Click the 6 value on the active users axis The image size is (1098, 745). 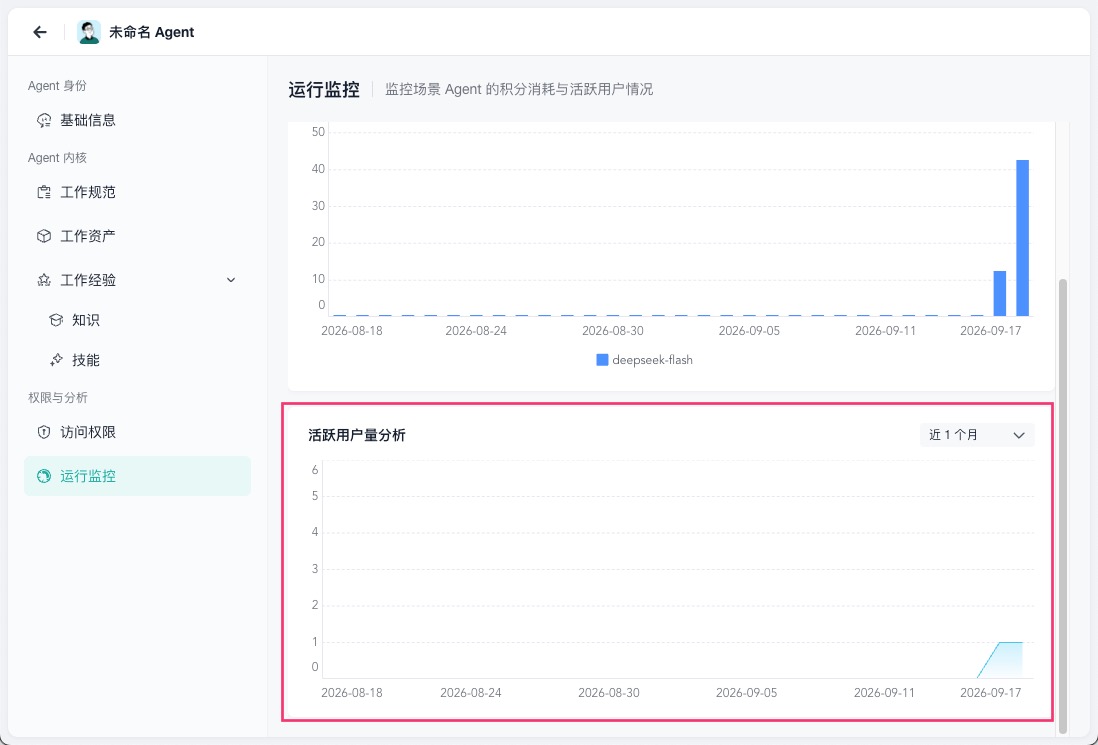pos(315,470)
